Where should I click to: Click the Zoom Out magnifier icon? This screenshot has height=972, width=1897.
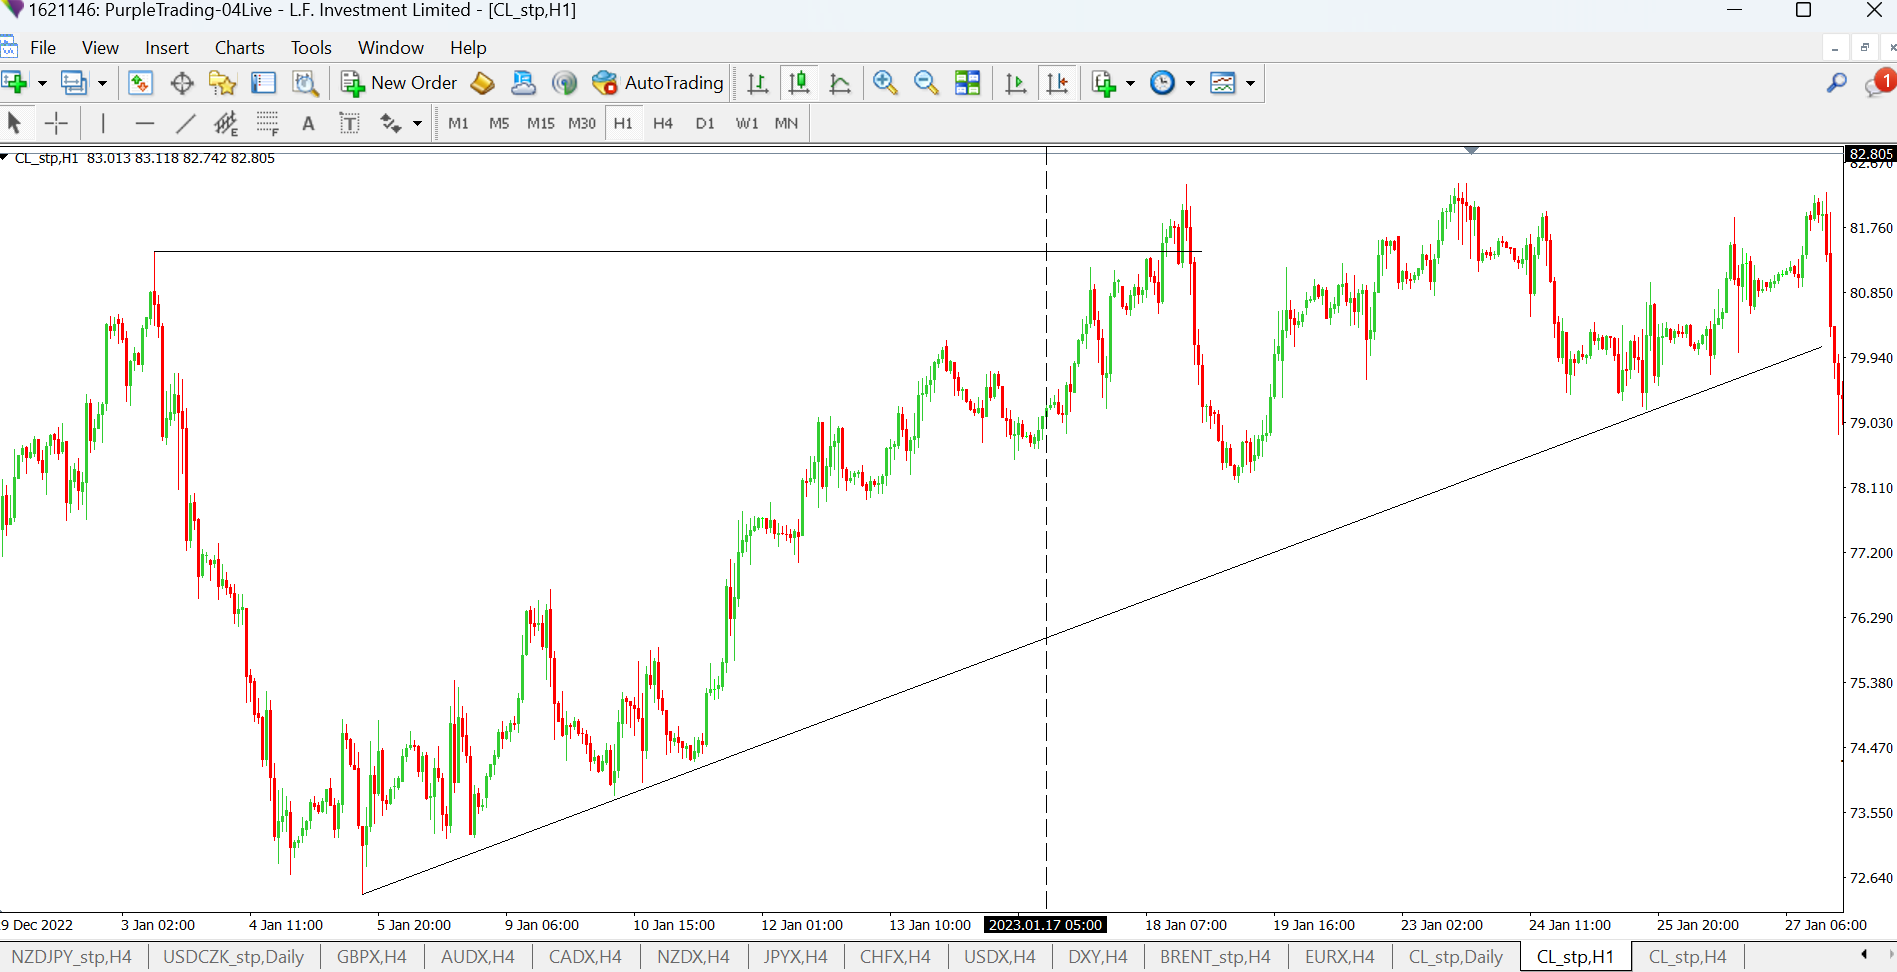pyautogui.click(x=926, y=83)
